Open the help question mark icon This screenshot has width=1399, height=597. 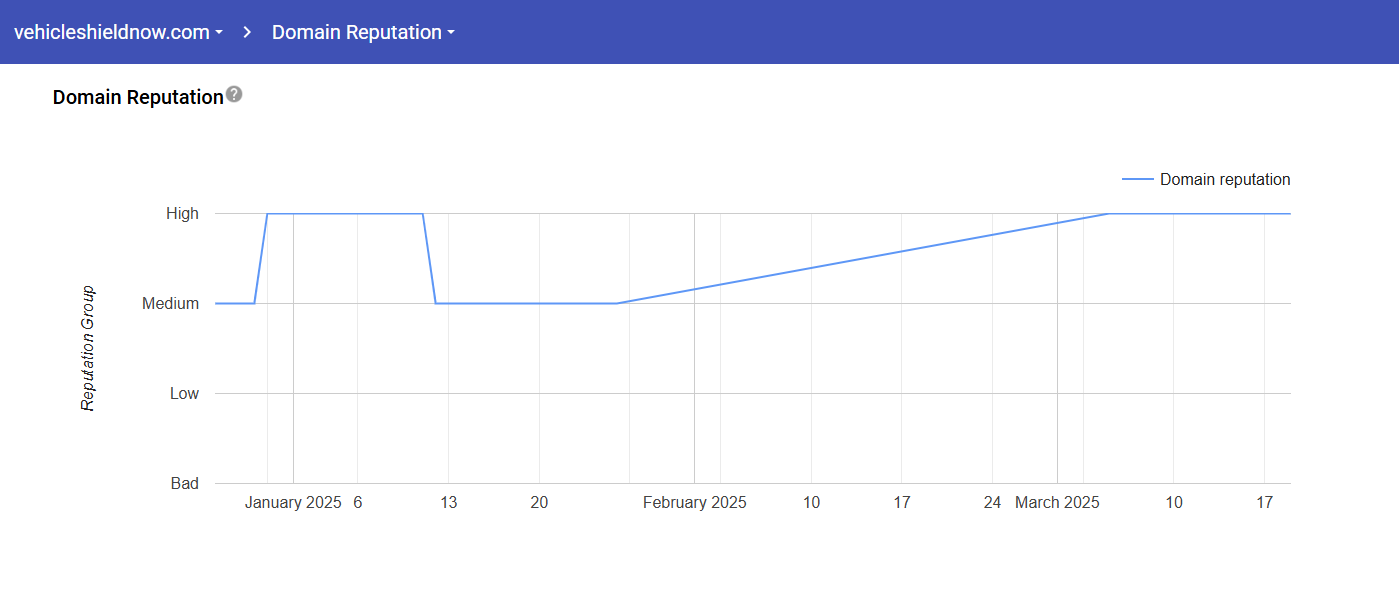click(234, 95)
